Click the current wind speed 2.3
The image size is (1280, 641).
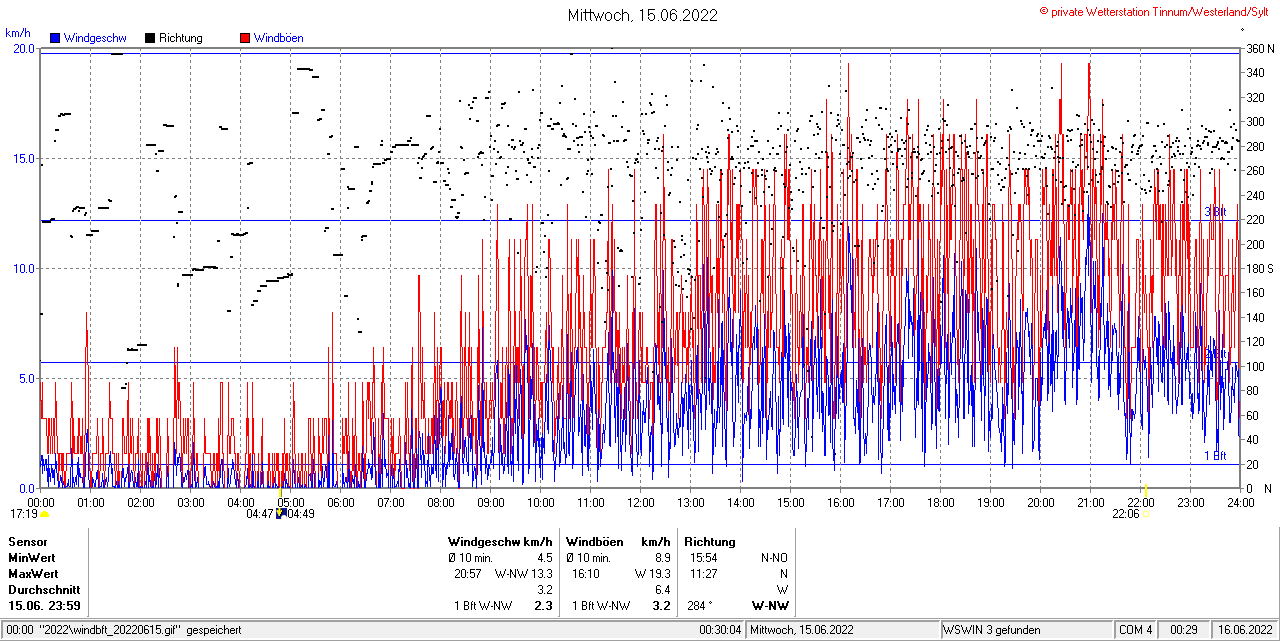pyautogui.click(x=544, y=606)
